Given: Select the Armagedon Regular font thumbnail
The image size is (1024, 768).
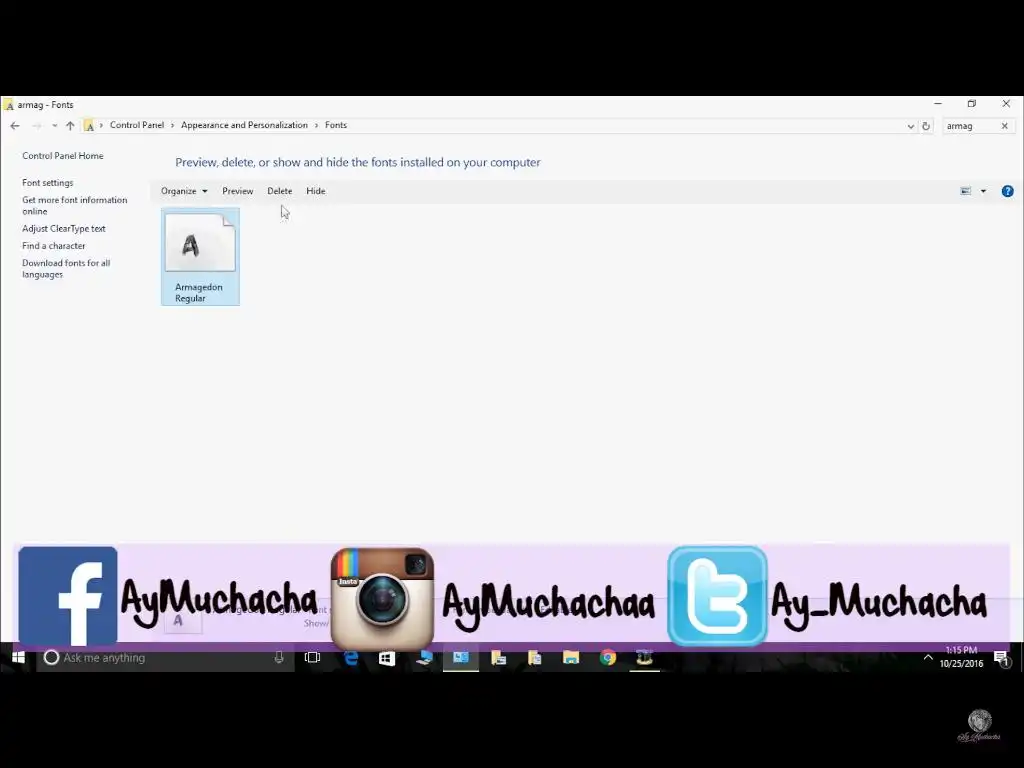Looking at the screenshot, I should coord(200,242).
